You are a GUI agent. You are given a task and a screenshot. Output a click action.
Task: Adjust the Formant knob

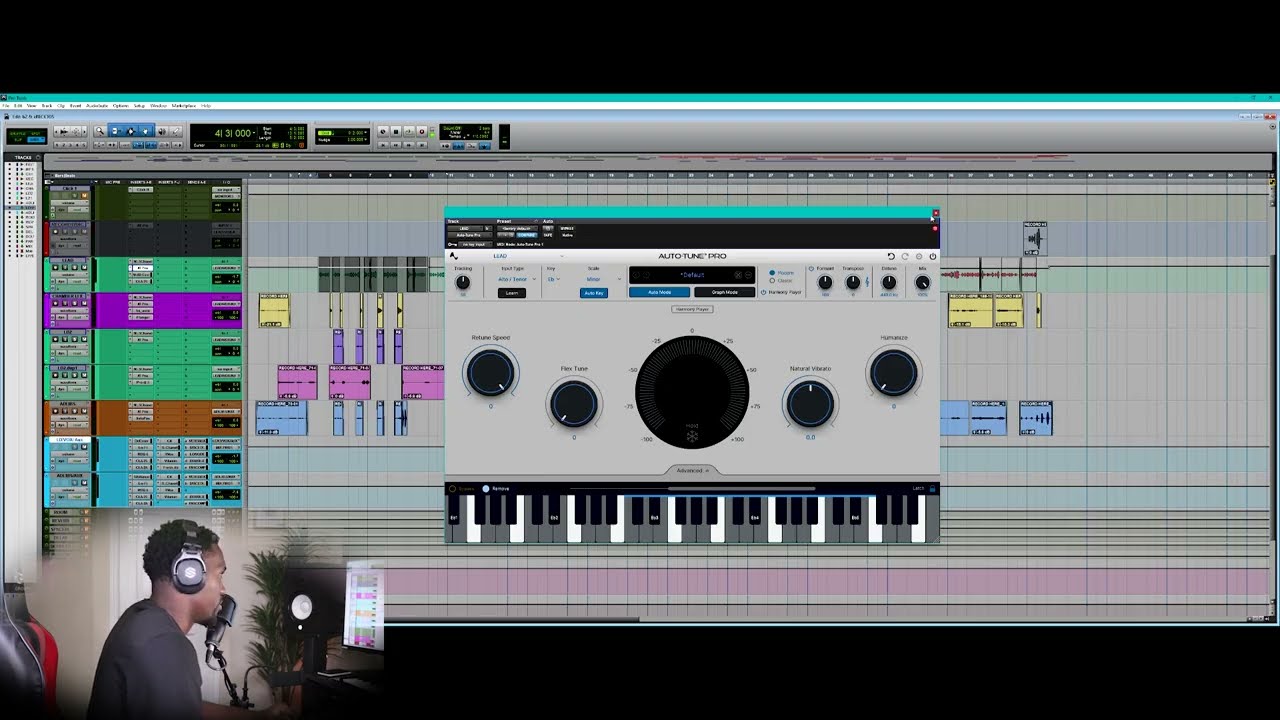coord(825,282)
